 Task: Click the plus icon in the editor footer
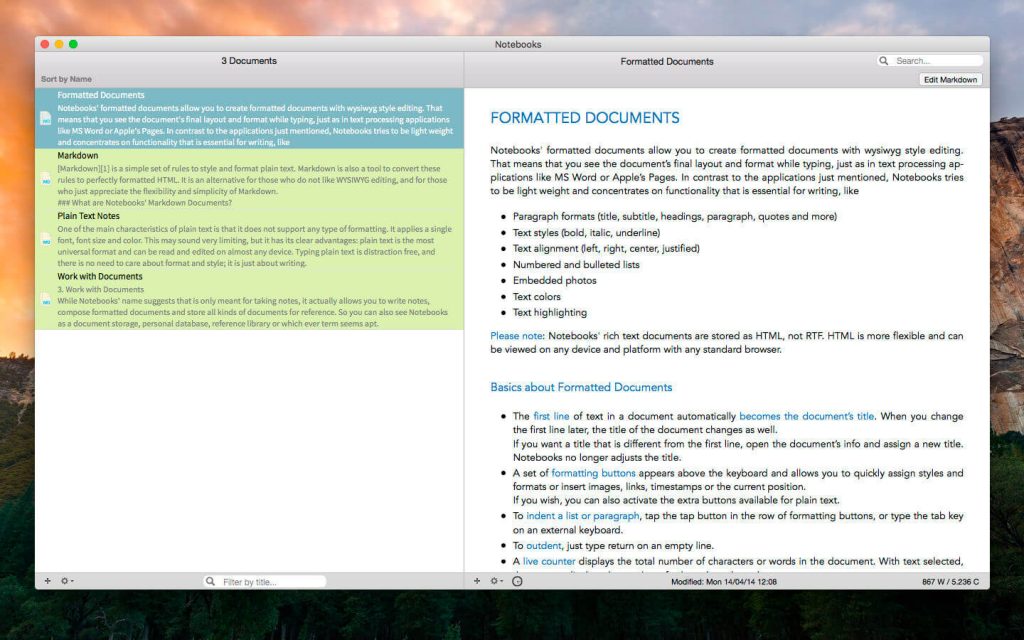pyautogui.click(x=479, y=580)
